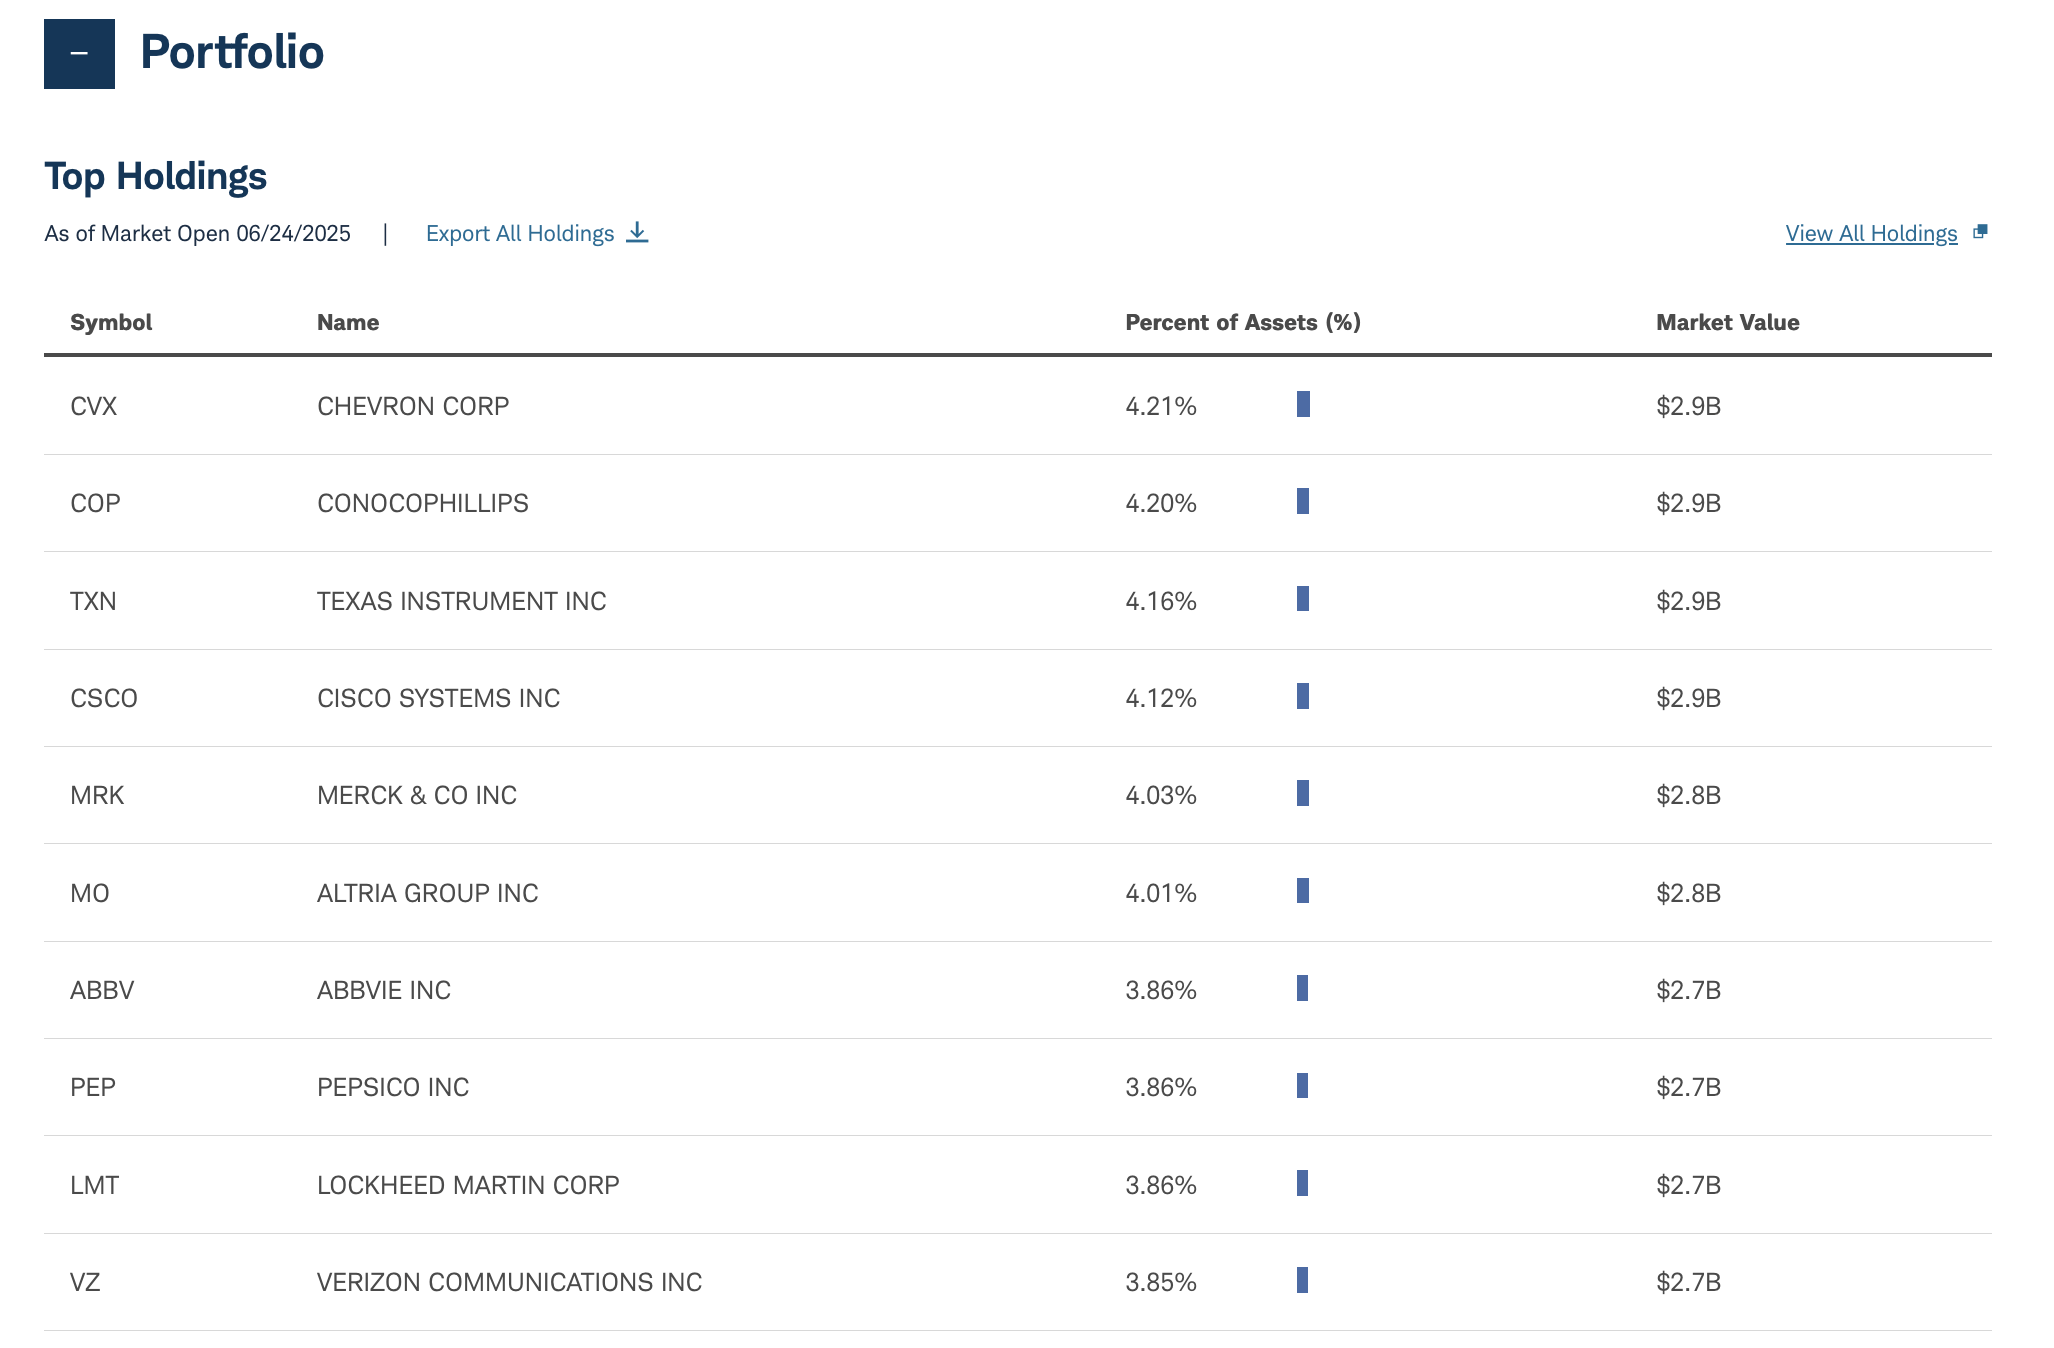Select the LMT symbol cell

coord(95,1185)
